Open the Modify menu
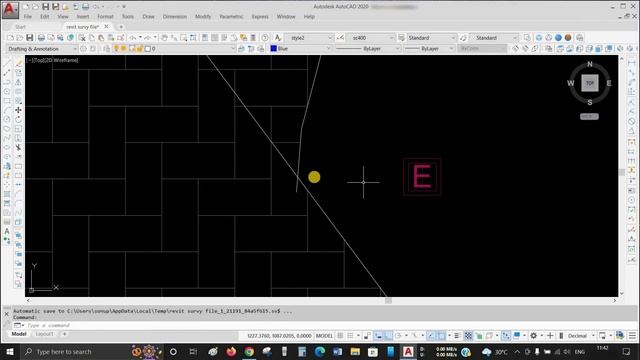Image resolution: width=640 pixels, height=360 pixels. (203, 17)
